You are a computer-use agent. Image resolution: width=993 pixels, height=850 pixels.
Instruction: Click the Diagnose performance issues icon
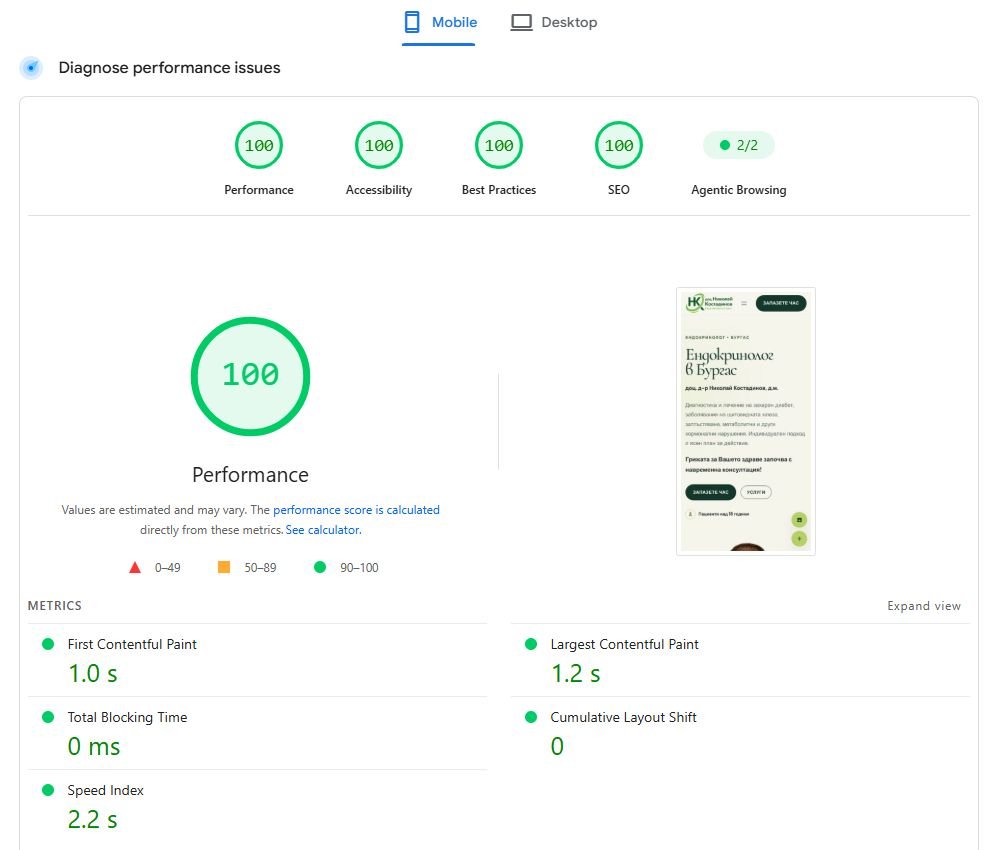click(31, 68)
